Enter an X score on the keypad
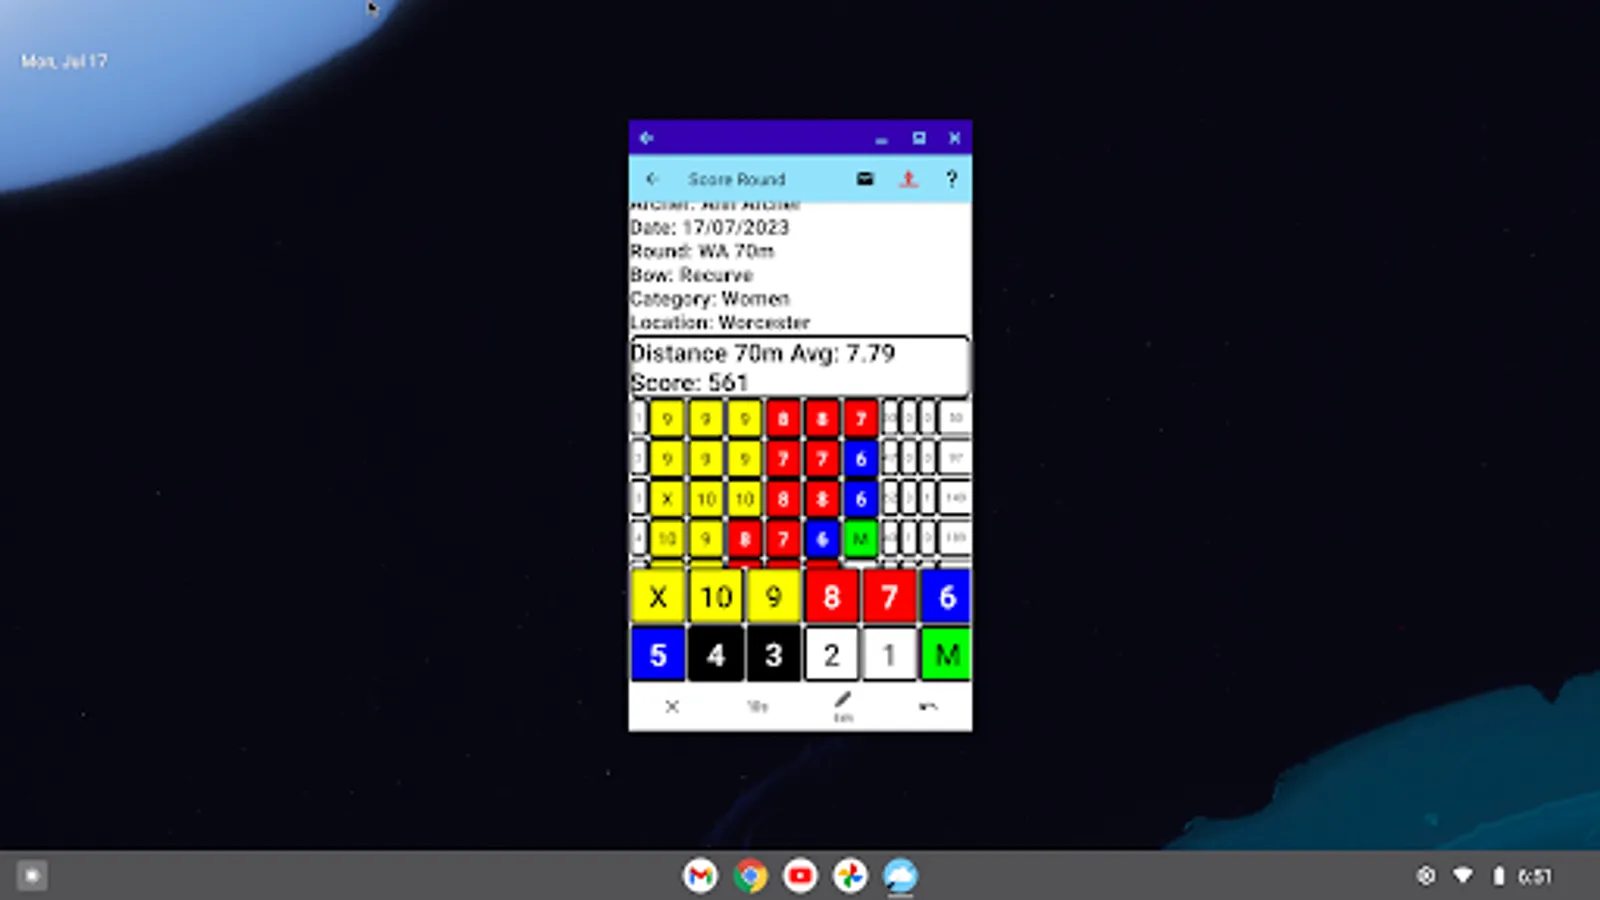 coord(658,597)
